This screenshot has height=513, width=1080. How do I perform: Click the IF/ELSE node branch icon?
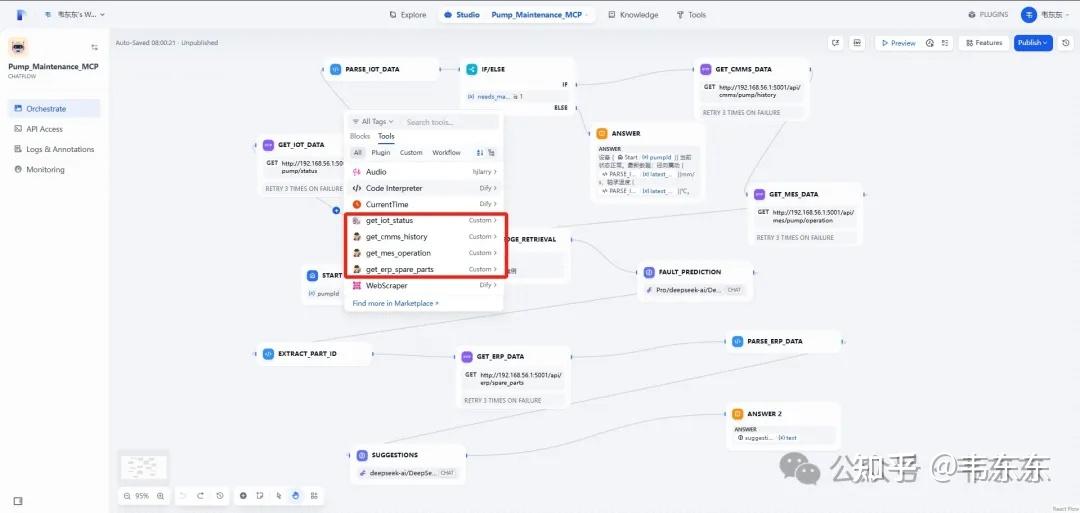coord(472,70)
